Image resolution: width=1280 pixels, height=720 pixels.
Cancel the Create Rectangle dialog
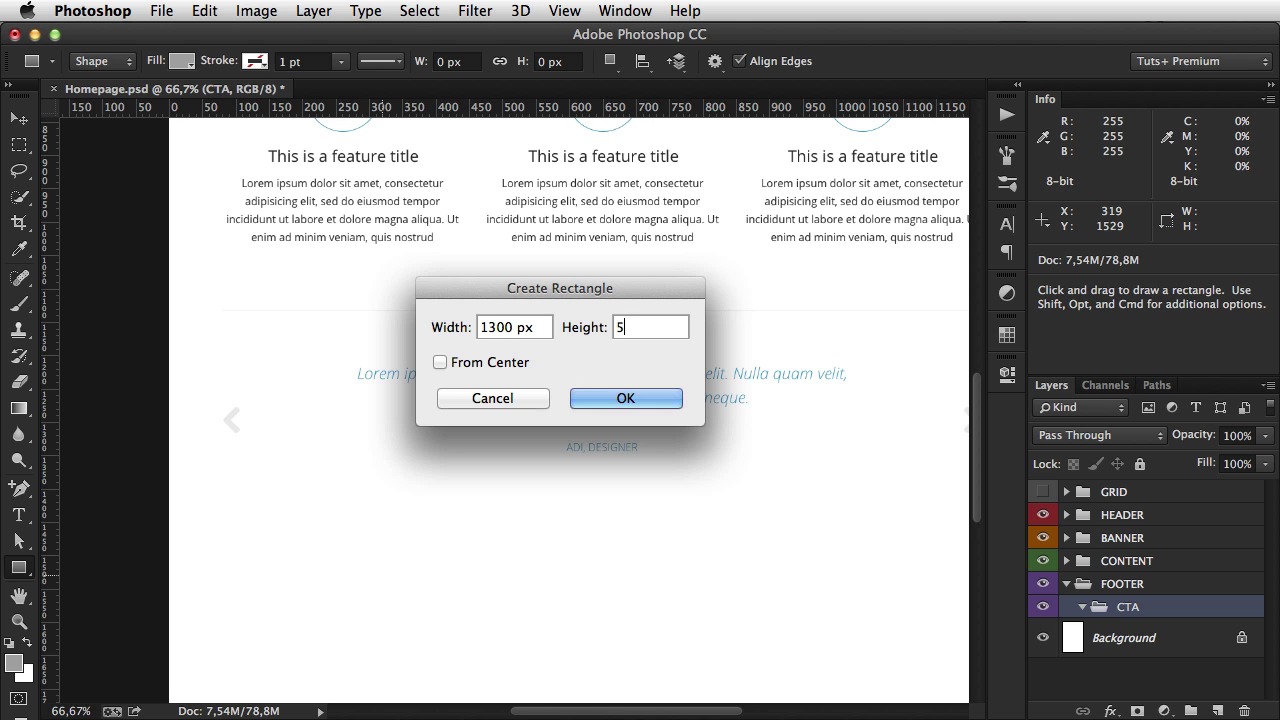(x=493, y=398)
